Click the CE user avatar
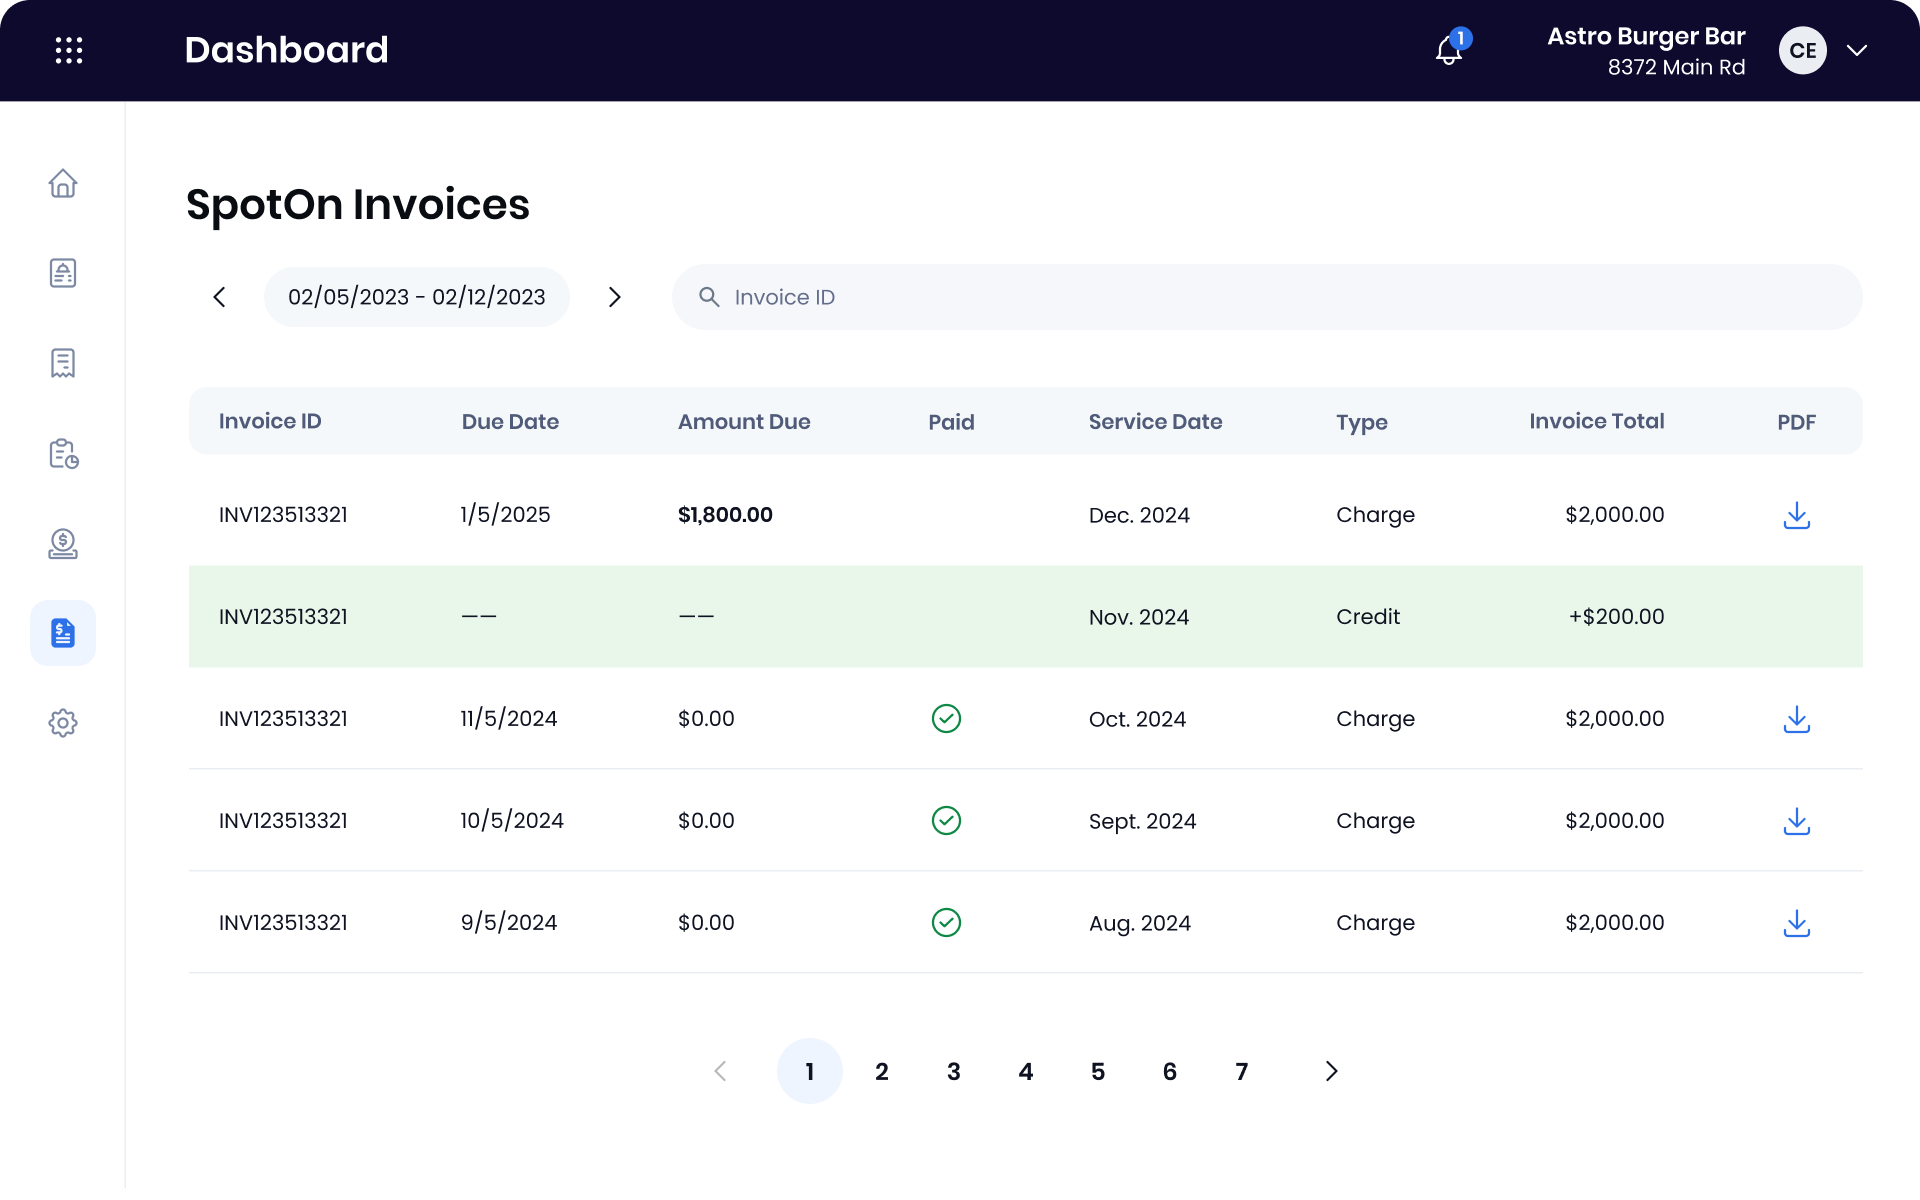Image resolution: width=1920 pixels, height=1200 pixels. [x=1802, y=50]
